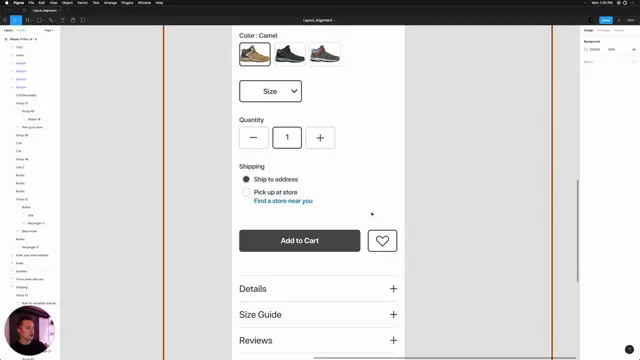Select the Comment tool
This screenshot has height=360, width=640.
pyautogui.click(x=83, y=20)
